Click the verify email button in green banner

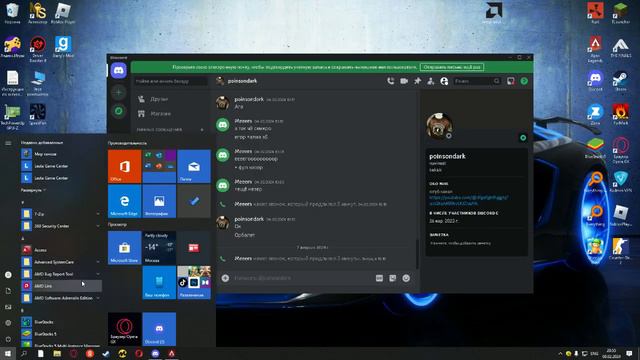tap(451, 67)
